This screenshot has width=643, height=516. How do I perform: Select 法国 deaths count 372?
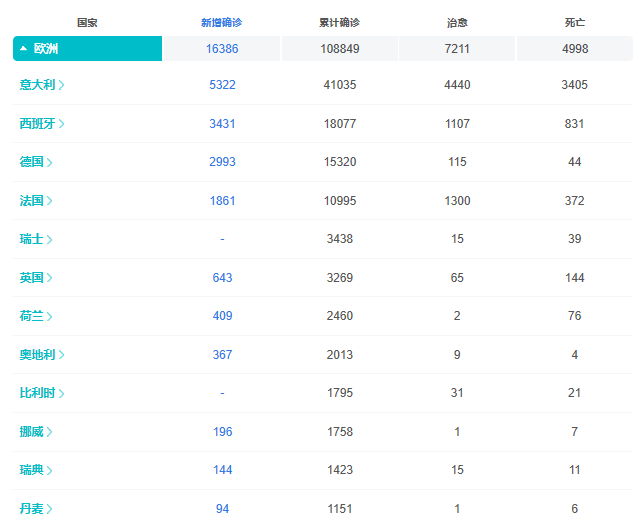pyautogui.click(x=575, y=201)
